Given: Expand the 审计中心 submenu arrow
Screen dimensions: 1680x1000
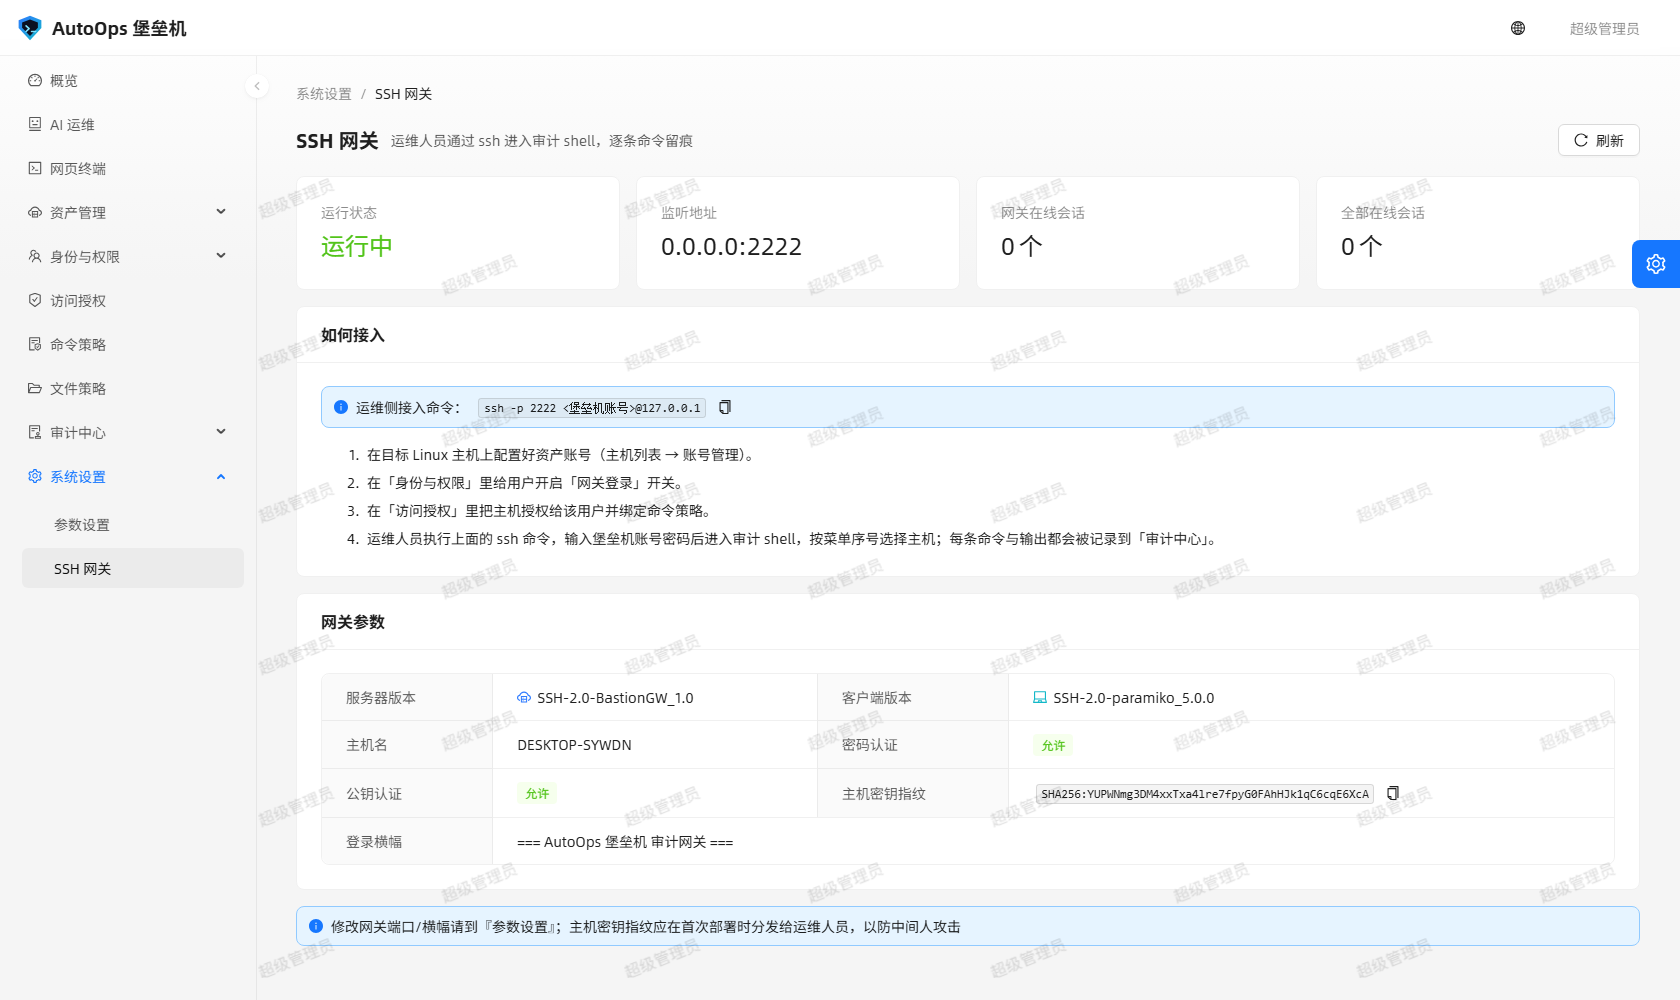Looking at the screenshot, I should pos(221,432).
